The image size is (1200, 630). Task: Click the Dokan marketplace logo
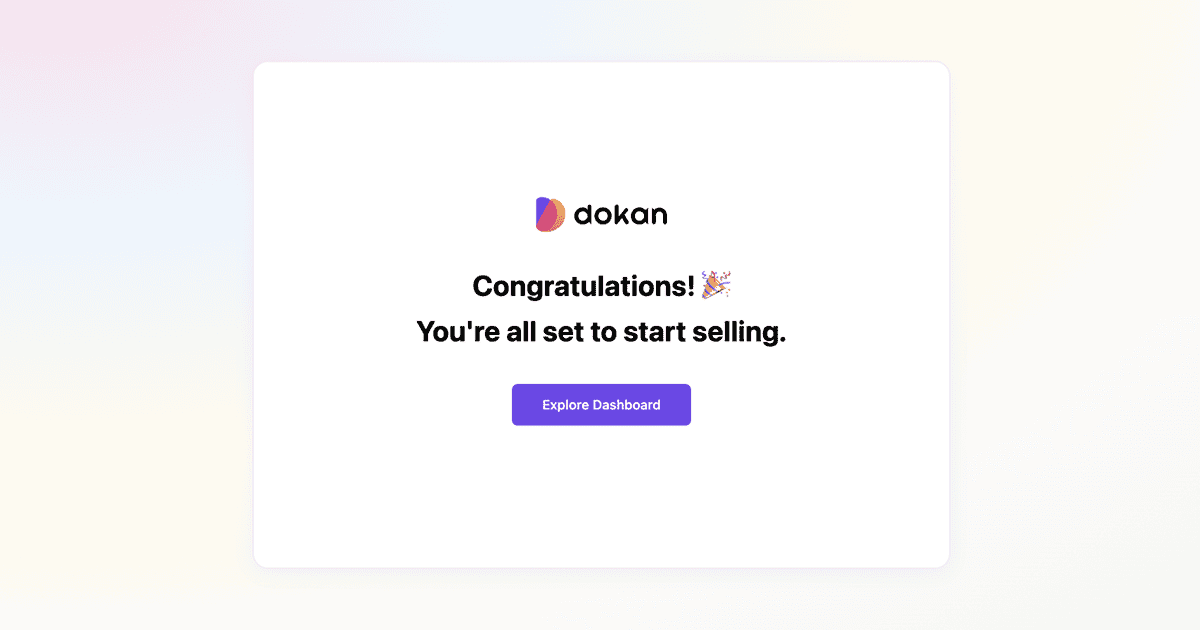[x=600, y=212]
